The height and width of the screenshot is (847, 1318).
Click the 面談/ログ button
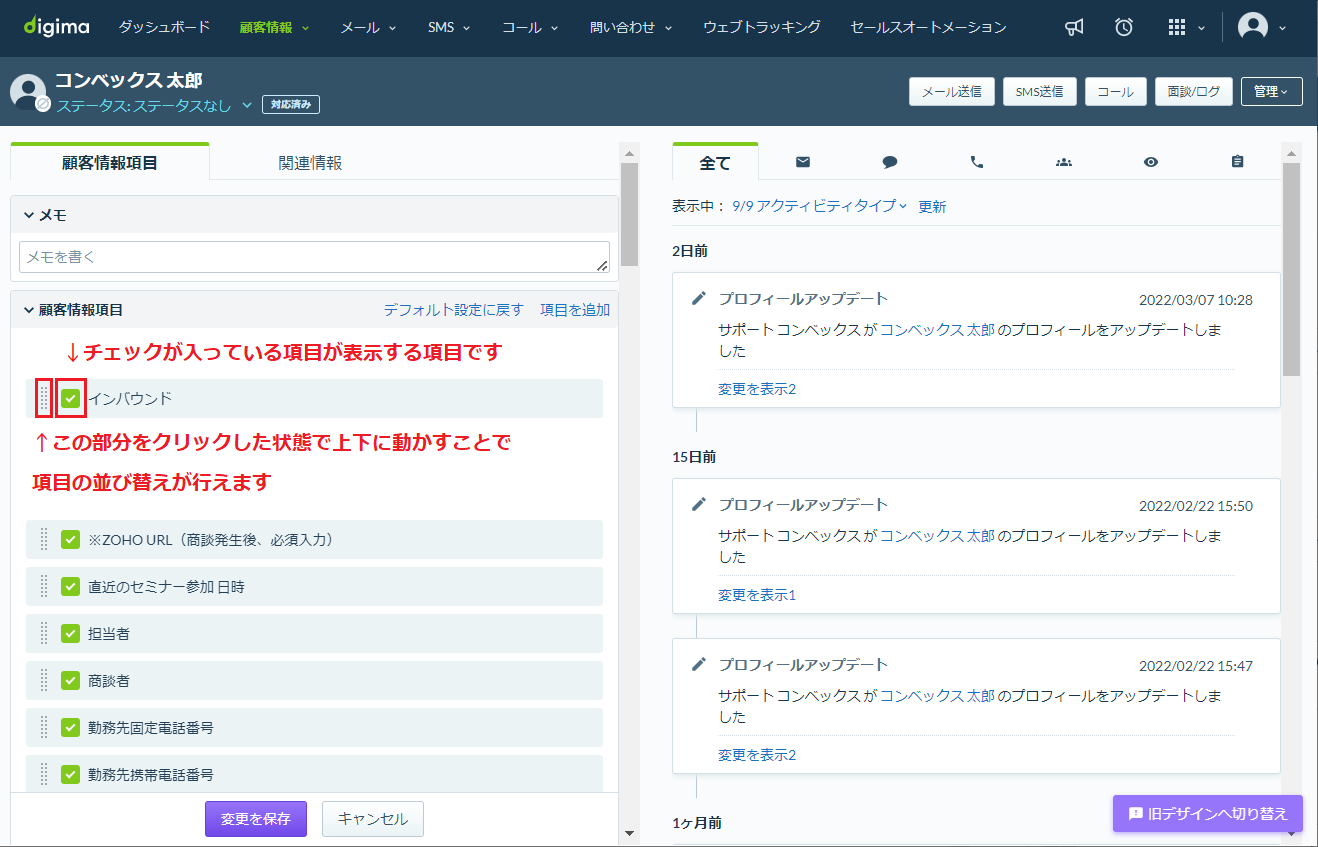(x=1193, y=91)
